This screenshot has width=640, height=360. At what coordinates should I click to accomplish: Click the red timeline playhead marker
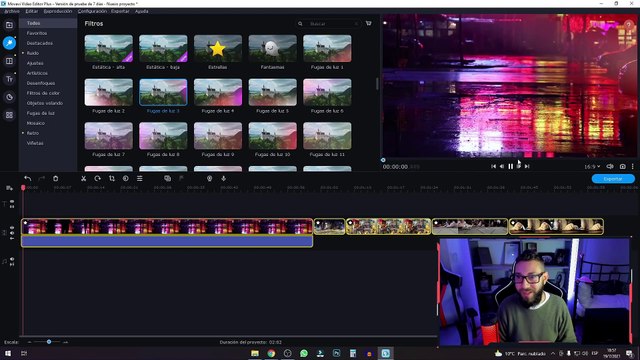click(x=23, y=187)
